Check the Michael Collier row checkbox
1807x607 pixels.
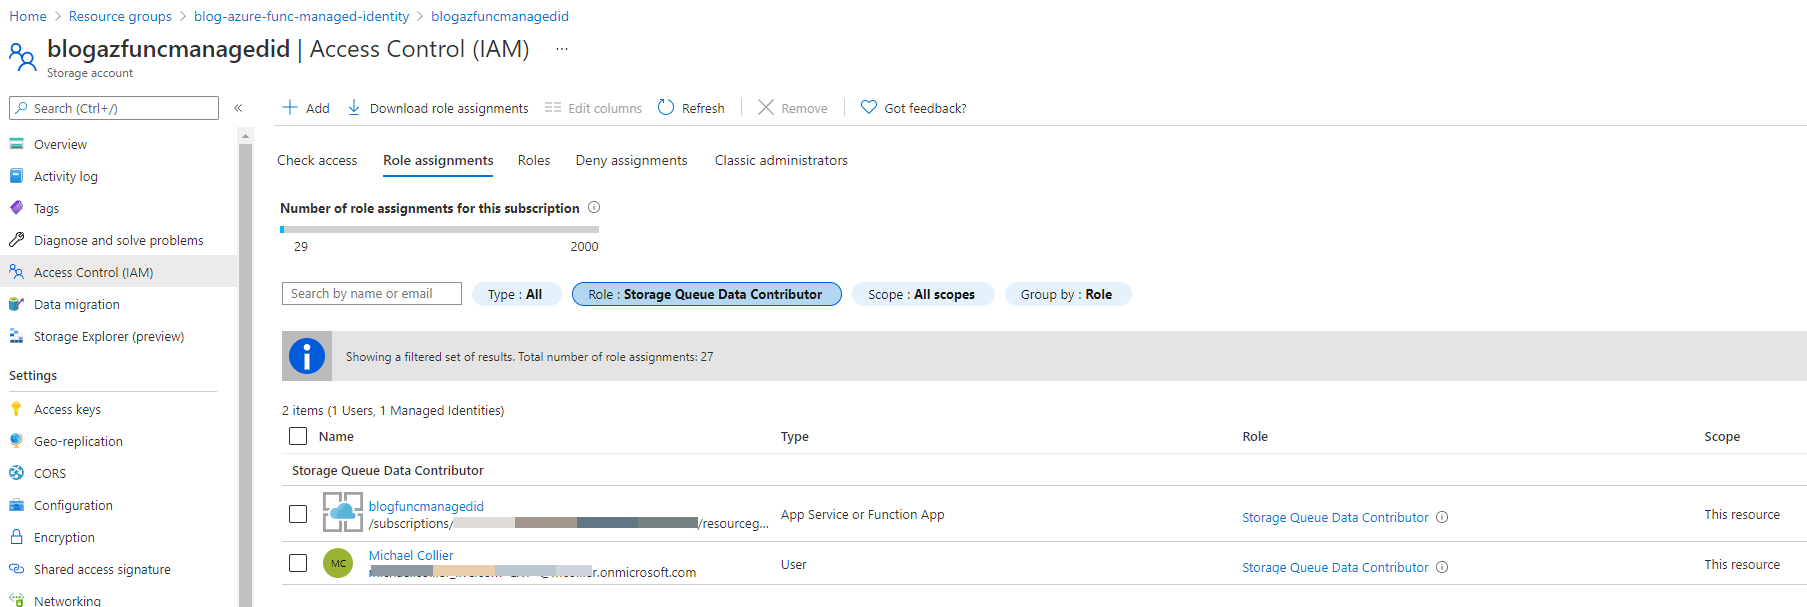point(298,563)
